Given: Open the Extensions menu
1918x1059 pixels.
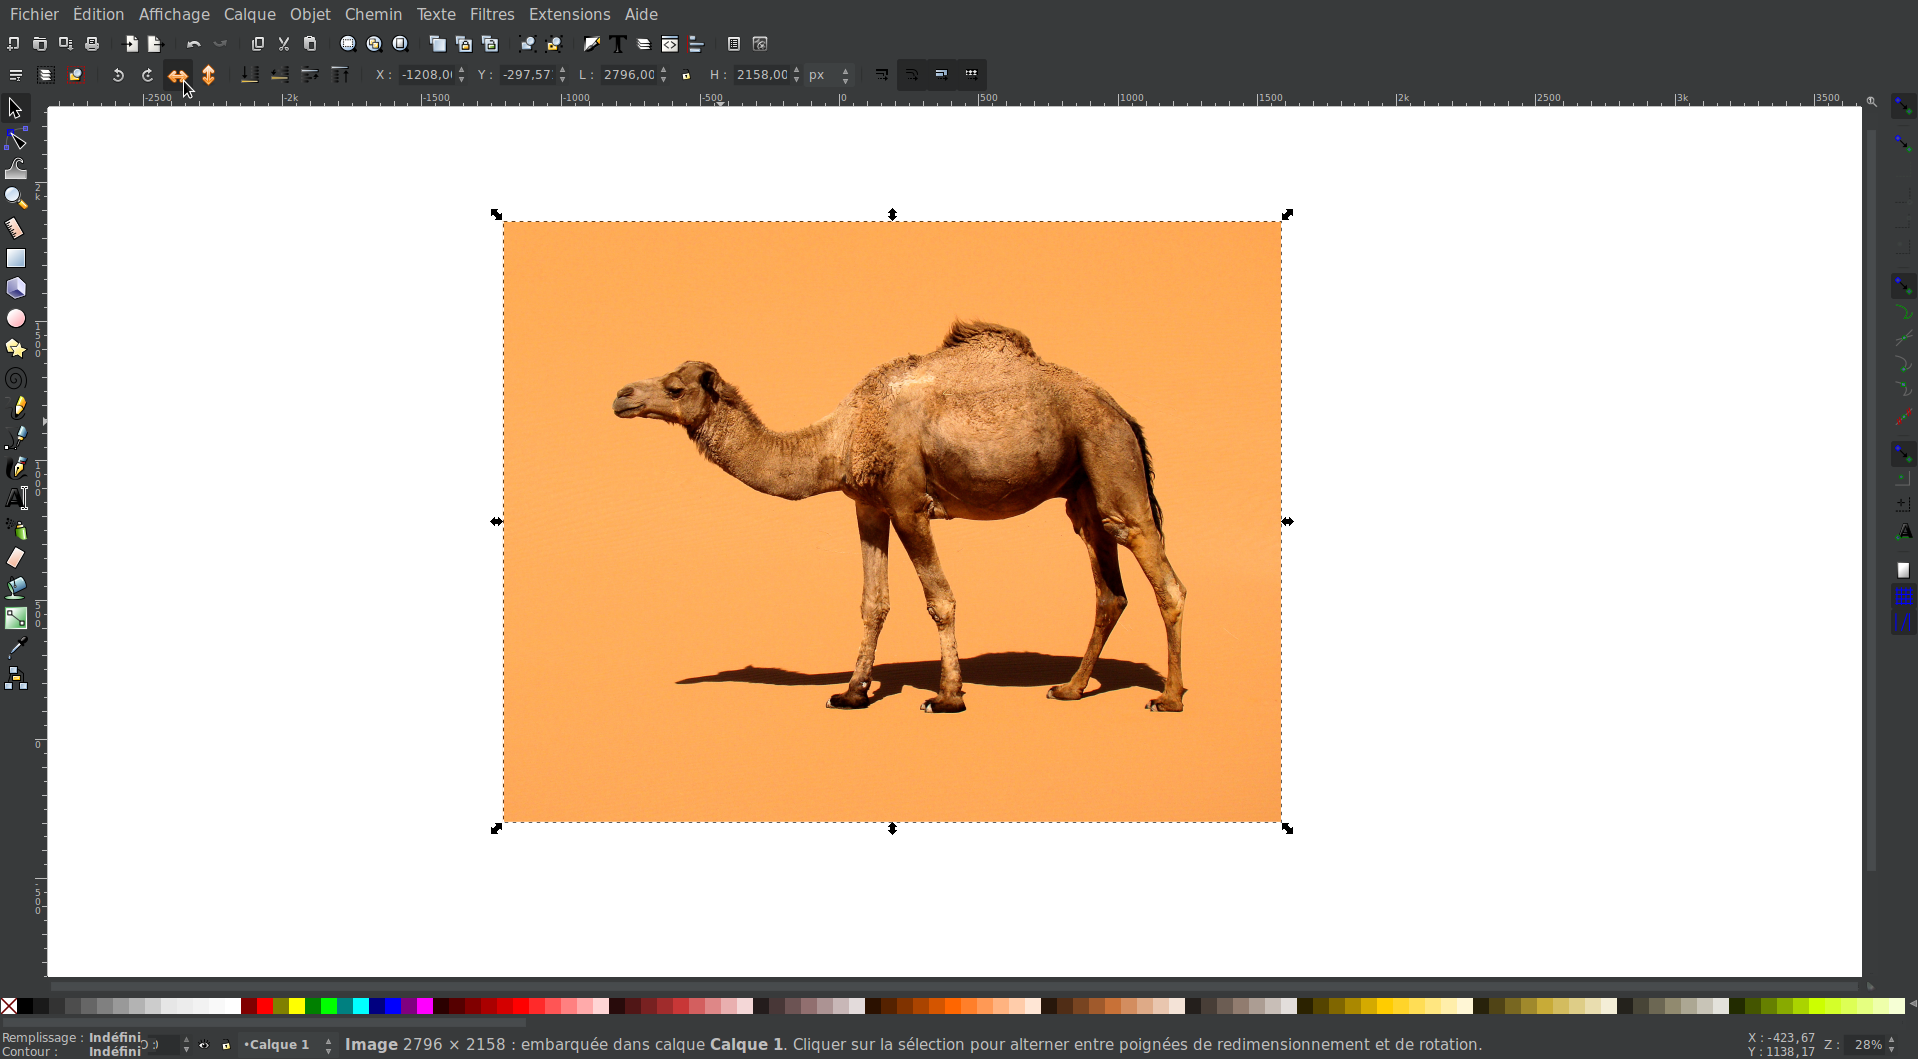Looking at the screenshot, I should point(570,14).
